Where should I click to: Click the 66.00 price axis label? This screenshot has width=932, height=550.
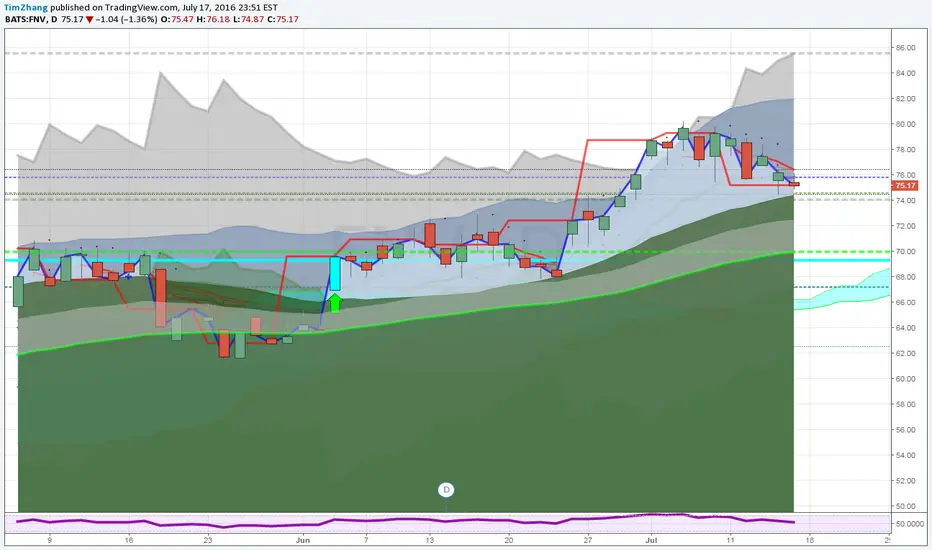[905, 302]
